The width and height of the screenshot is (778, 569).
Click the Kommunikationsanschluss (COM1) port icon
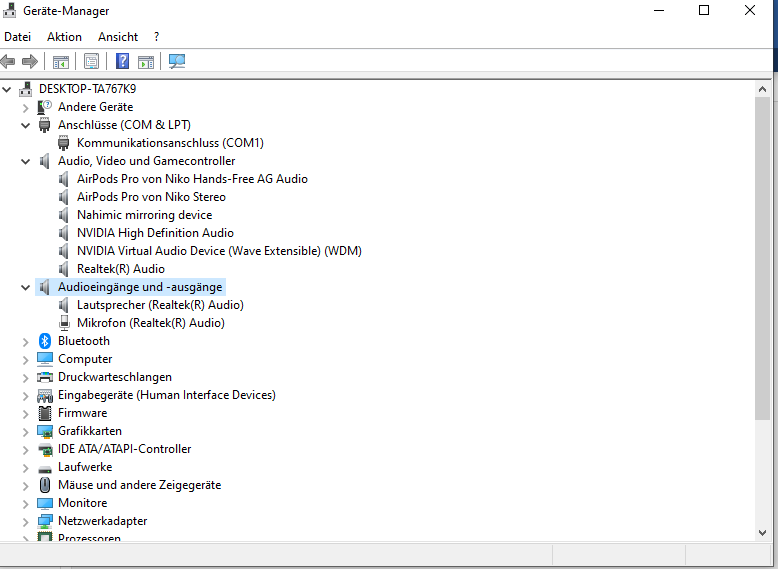(x=64, y=143)
